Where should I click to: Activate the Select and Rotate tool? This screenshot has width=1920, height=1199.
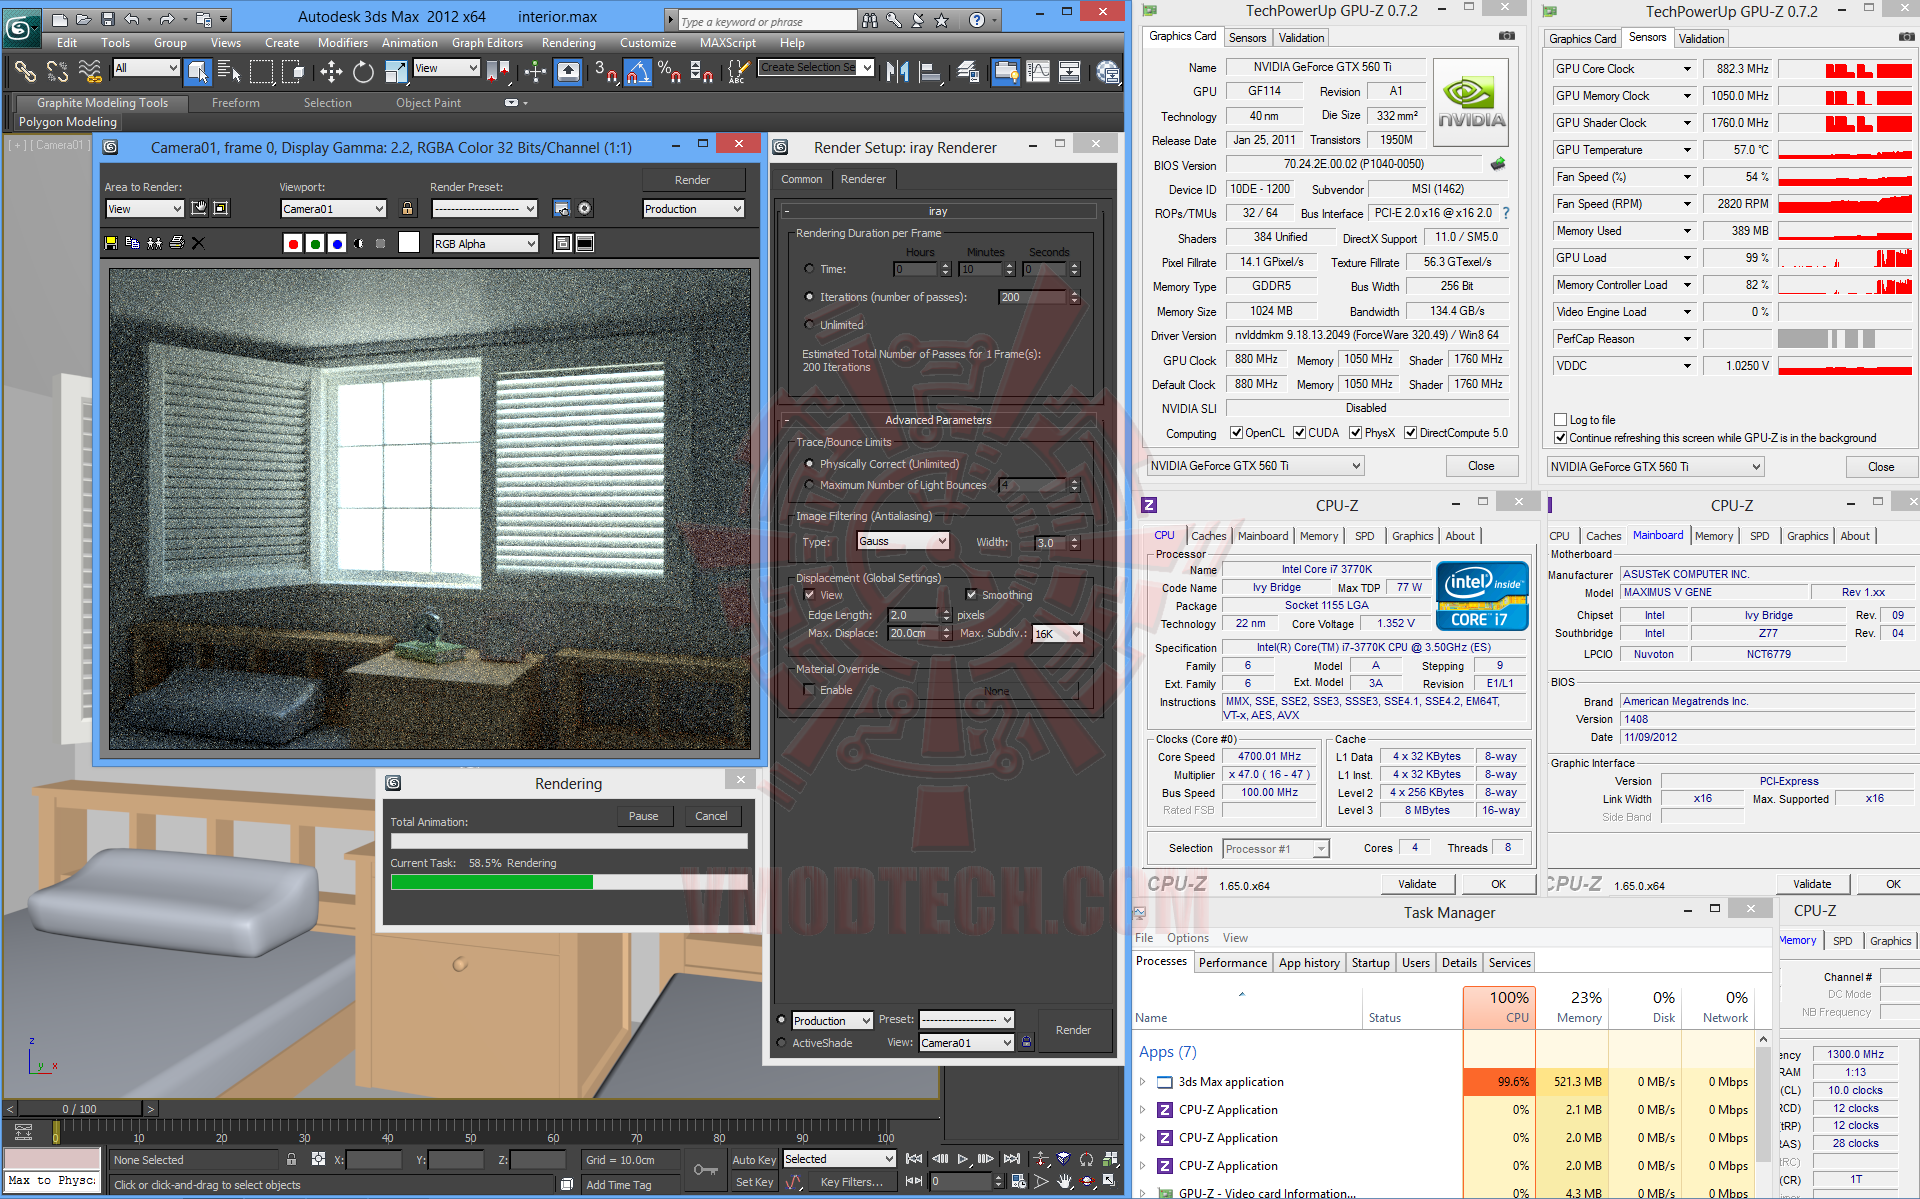[363, 72]
